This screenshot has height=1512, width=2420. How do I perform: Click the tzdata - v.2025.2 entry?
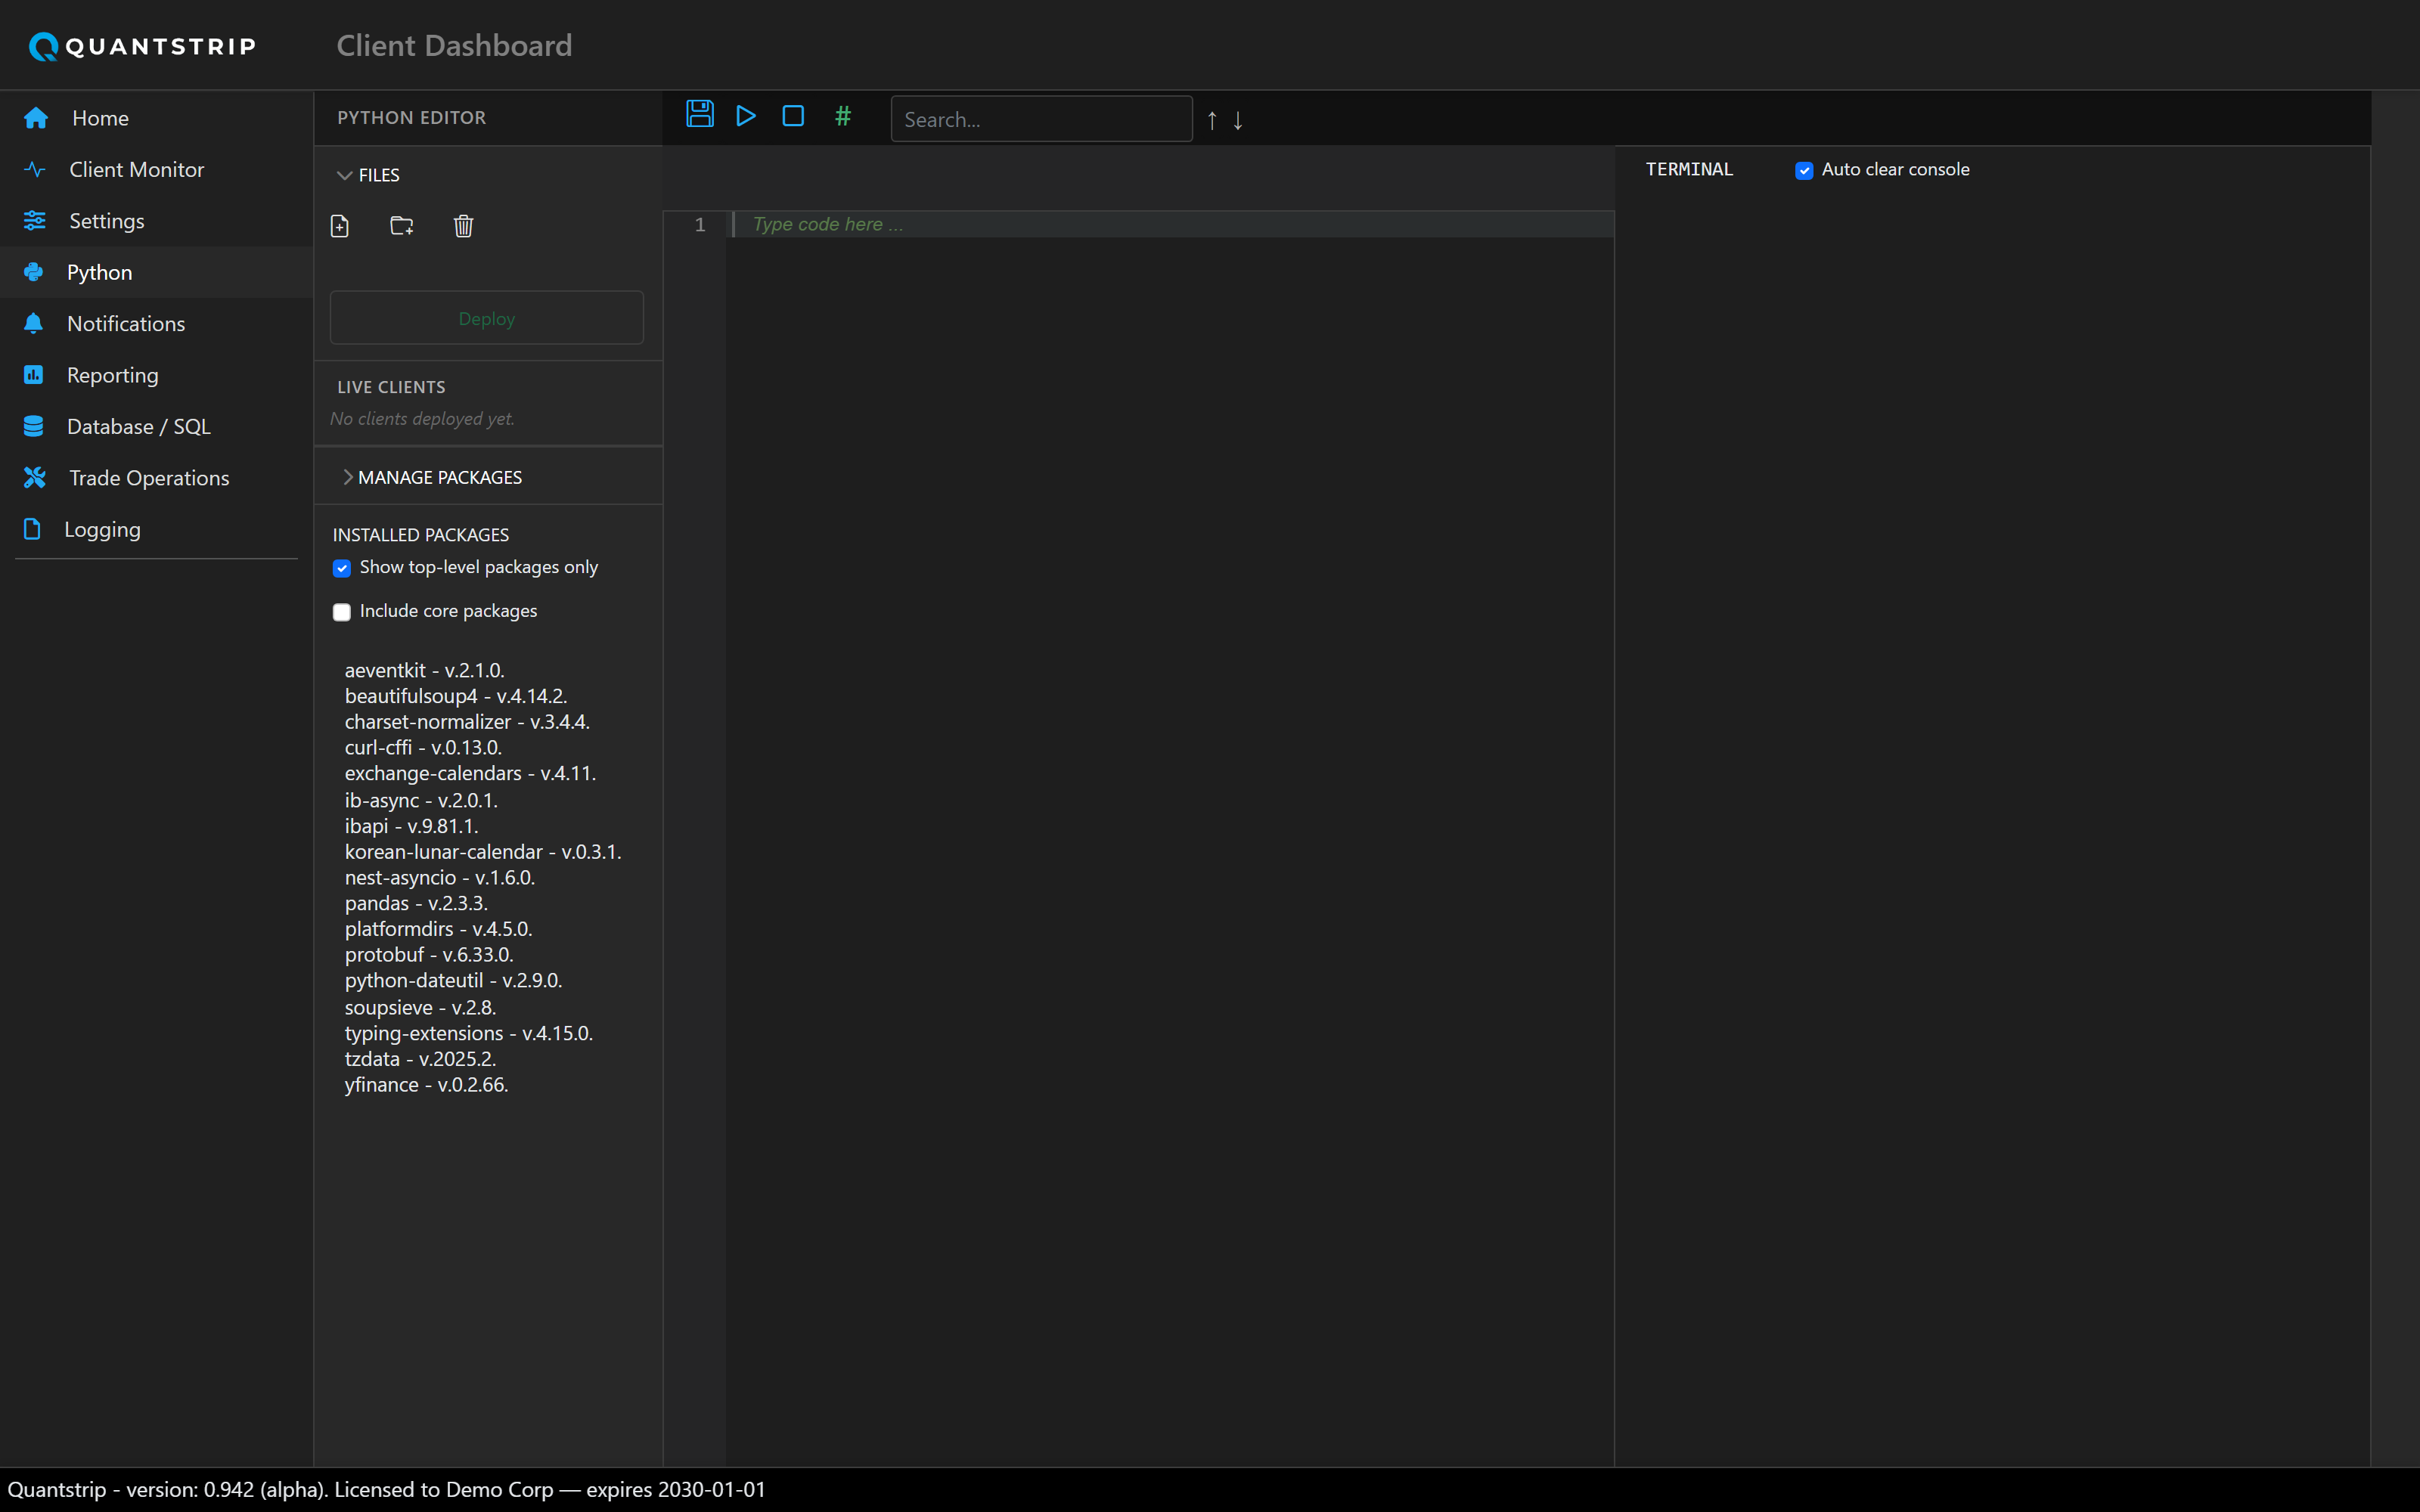point(421,1059)
